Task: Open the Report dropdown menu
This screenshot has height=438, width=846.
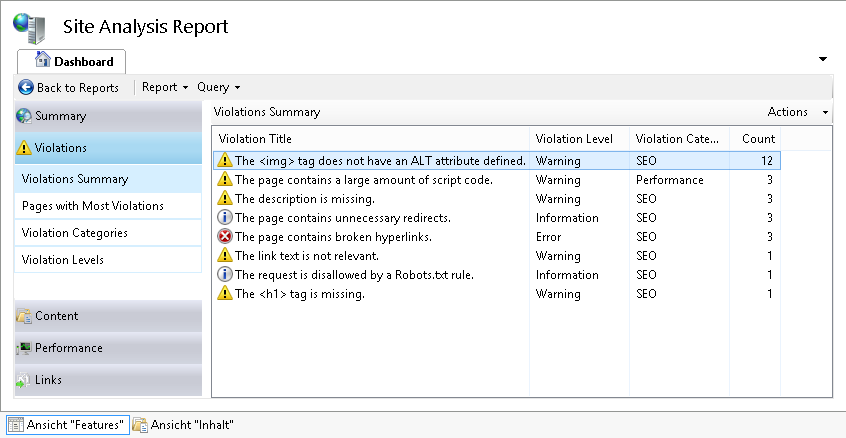Action: coord(165,88)
